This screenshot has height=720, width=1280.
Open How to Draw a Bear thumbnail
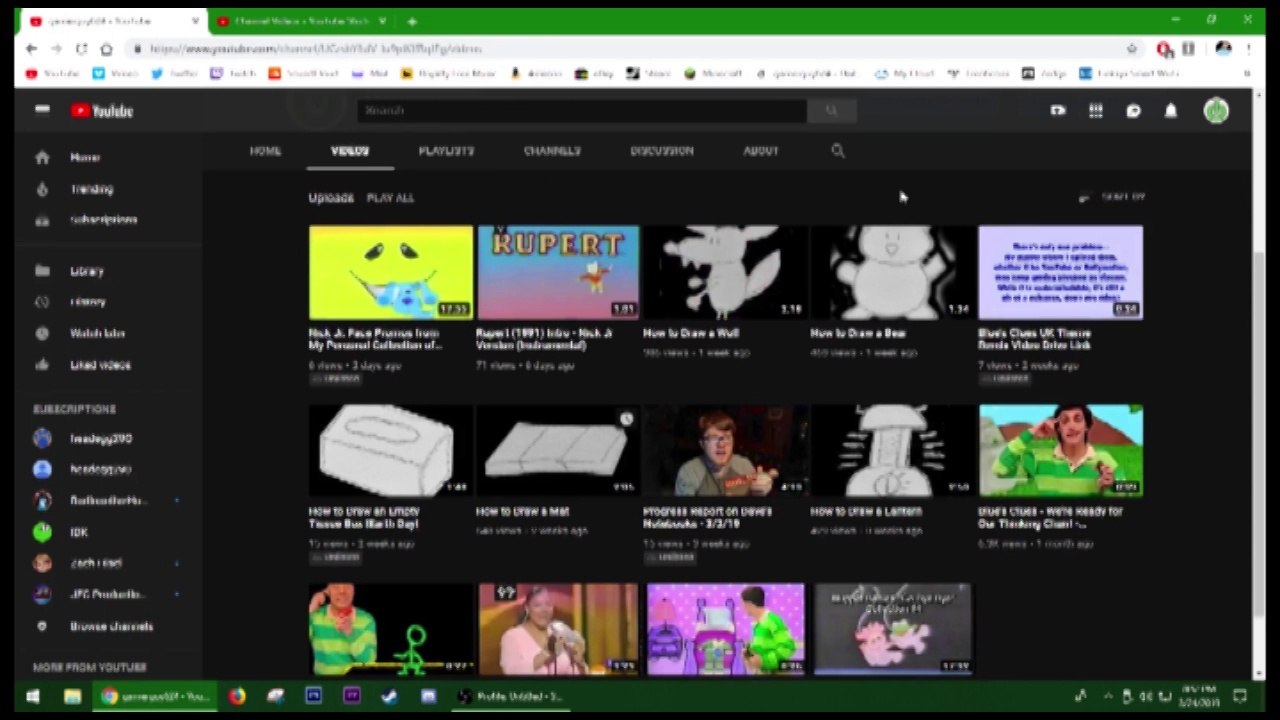tap(893, 272)
